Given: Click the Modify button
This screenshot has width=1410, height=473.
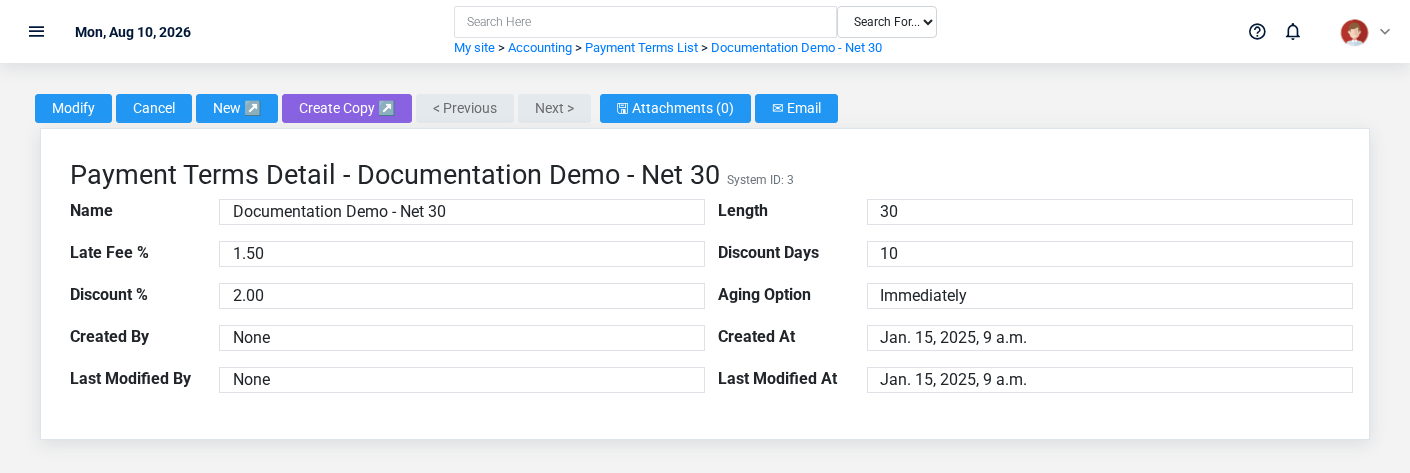Looking at the screenshot, I should (x=73, y=108).
